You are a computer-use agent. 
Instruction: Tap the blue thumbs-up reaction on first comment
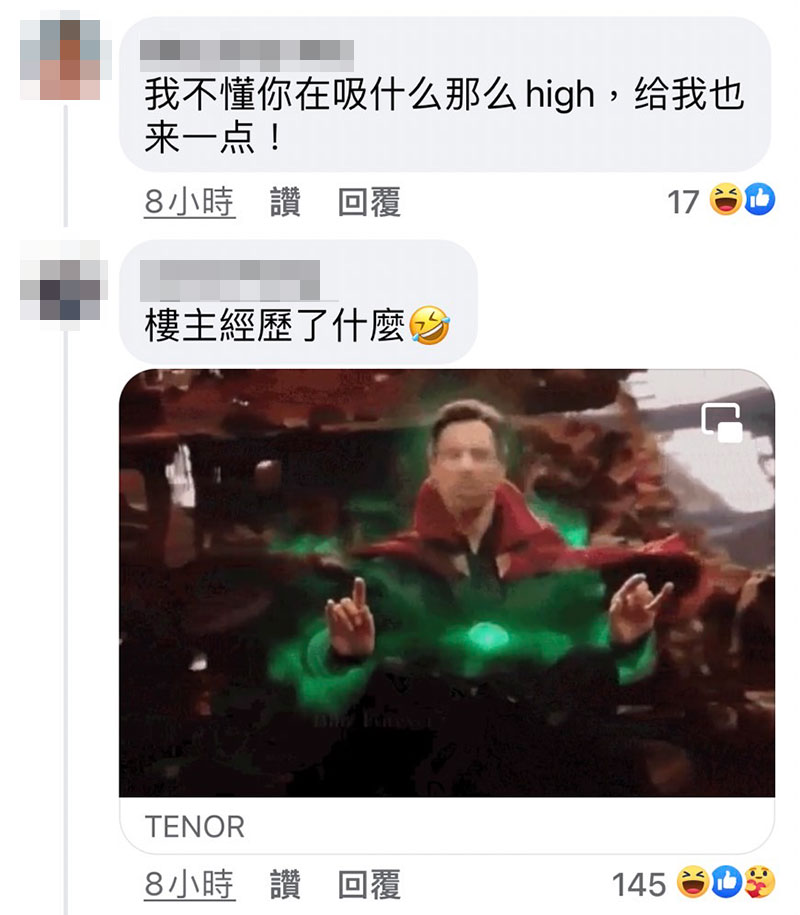click(759, 200)
